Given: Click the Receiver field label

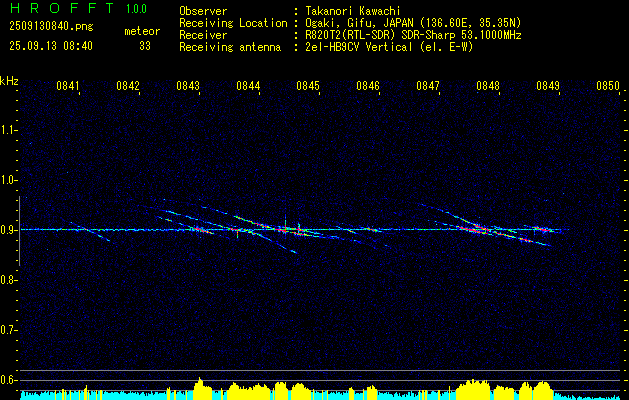Looking at the screenshot, I should (203, 35).
